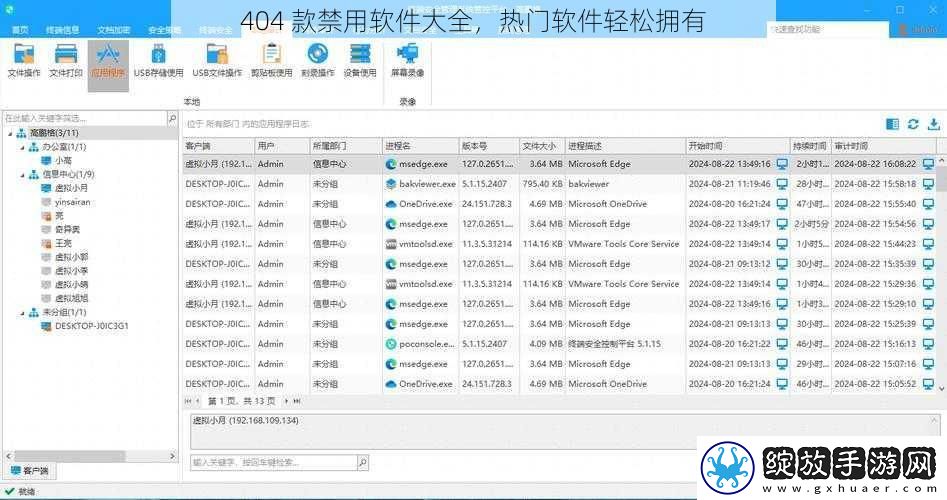Click the OneDrive cloud icon in 15:55:40 row
Image resolution: width=947 pixels, height=500 pixels.
click(x=391, y=204)
